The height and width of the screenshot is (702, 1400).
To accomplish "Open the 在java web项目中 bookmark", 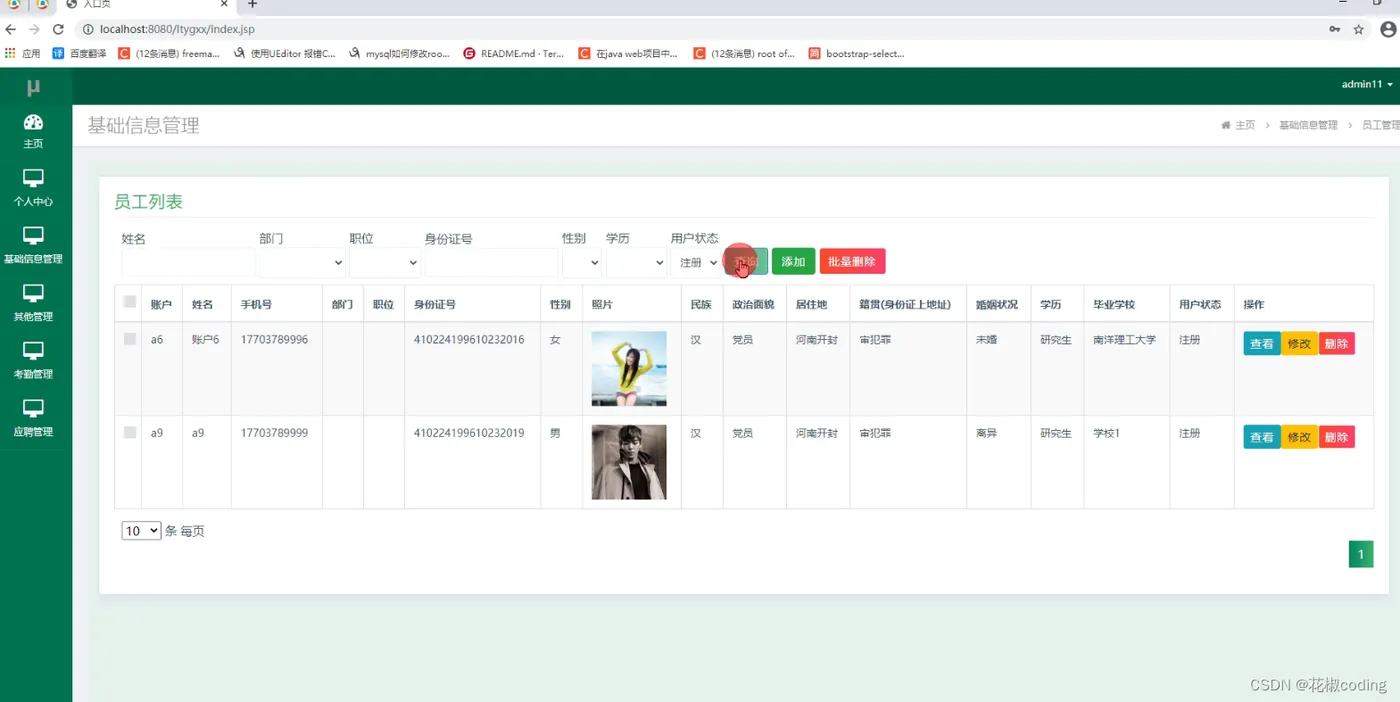I will (628, 54).
